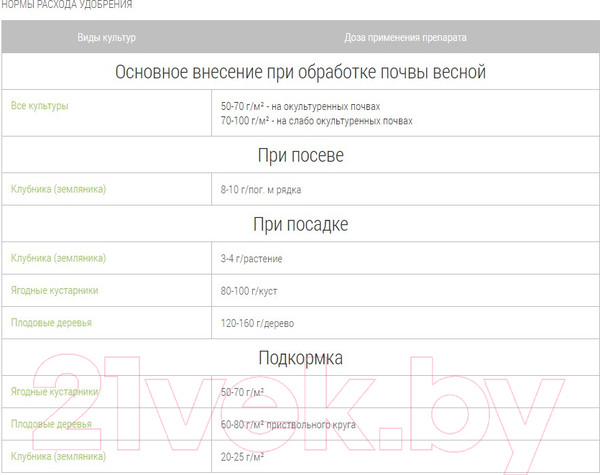The width and height of the screenshot is (600, 475).
Task: Click the '50-70 г/м²' value in Подкормка
Action: [242, 392]
